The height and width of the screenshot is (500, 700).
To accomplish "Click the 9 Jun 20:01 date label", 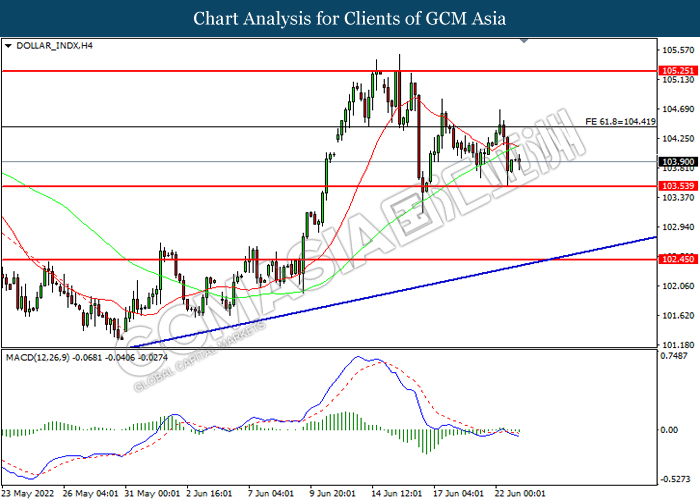I will [x=333, y=493].
